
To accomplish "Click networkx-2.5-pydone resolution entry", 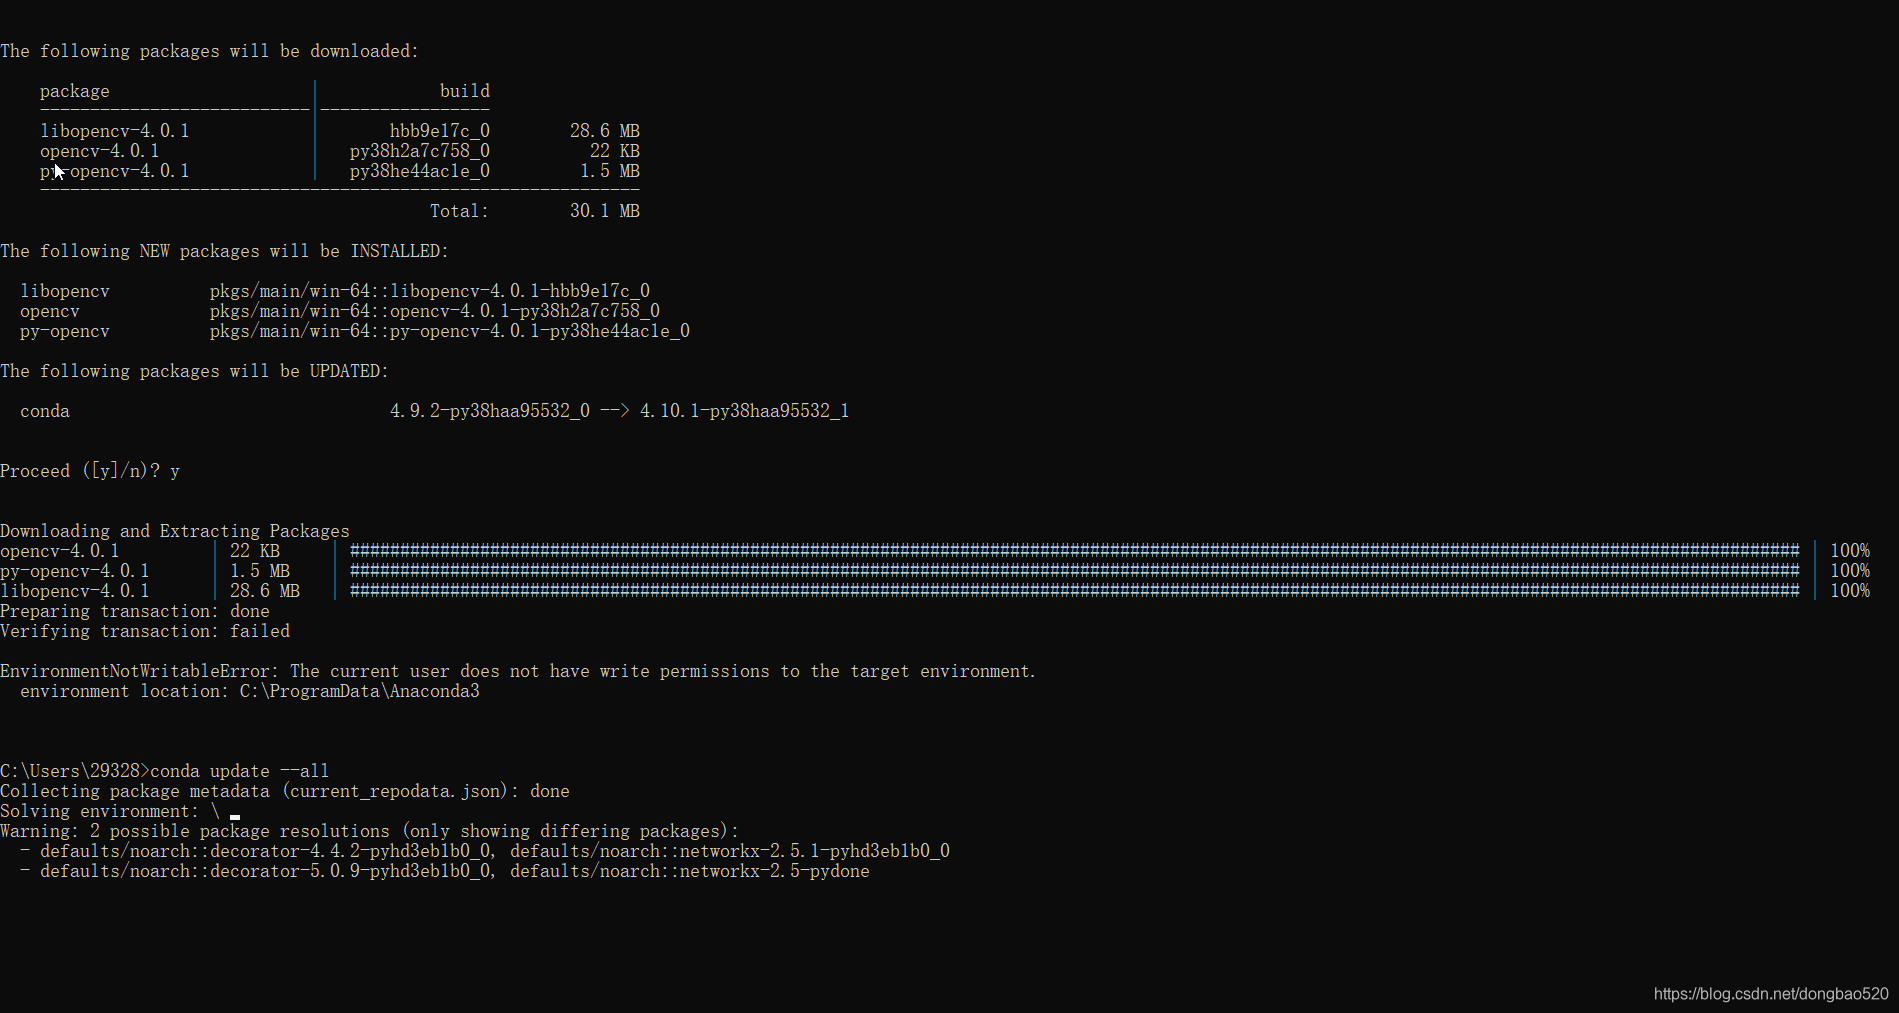I will tap(690, 871).
